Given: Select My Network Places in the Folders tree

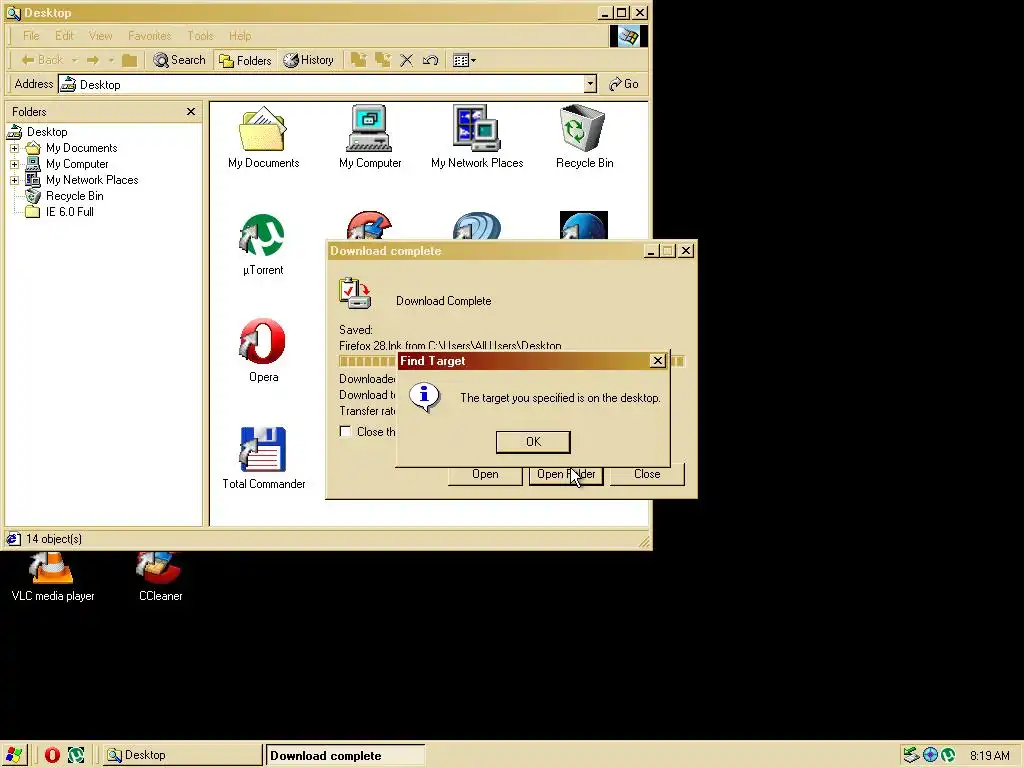Looking at the screenshot, I should [x=91, y=180].
